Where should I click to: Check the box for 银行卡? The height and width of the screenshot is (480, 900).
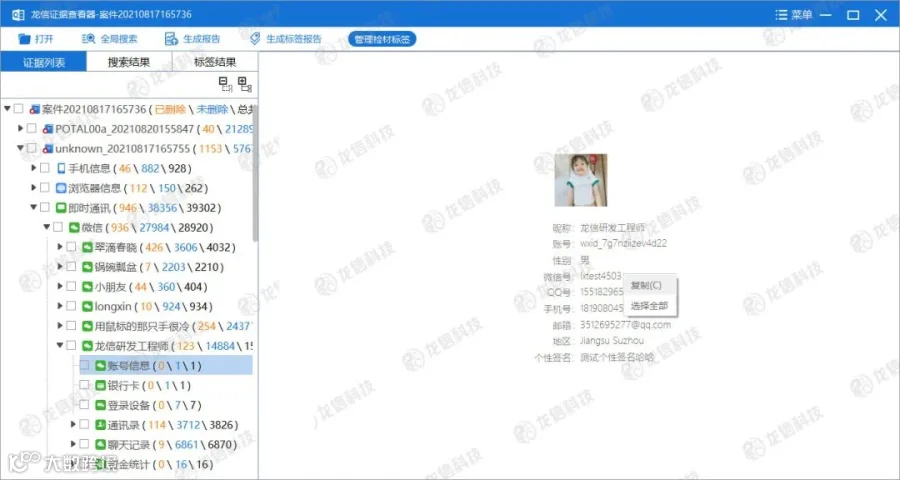(x=84, y=385)
